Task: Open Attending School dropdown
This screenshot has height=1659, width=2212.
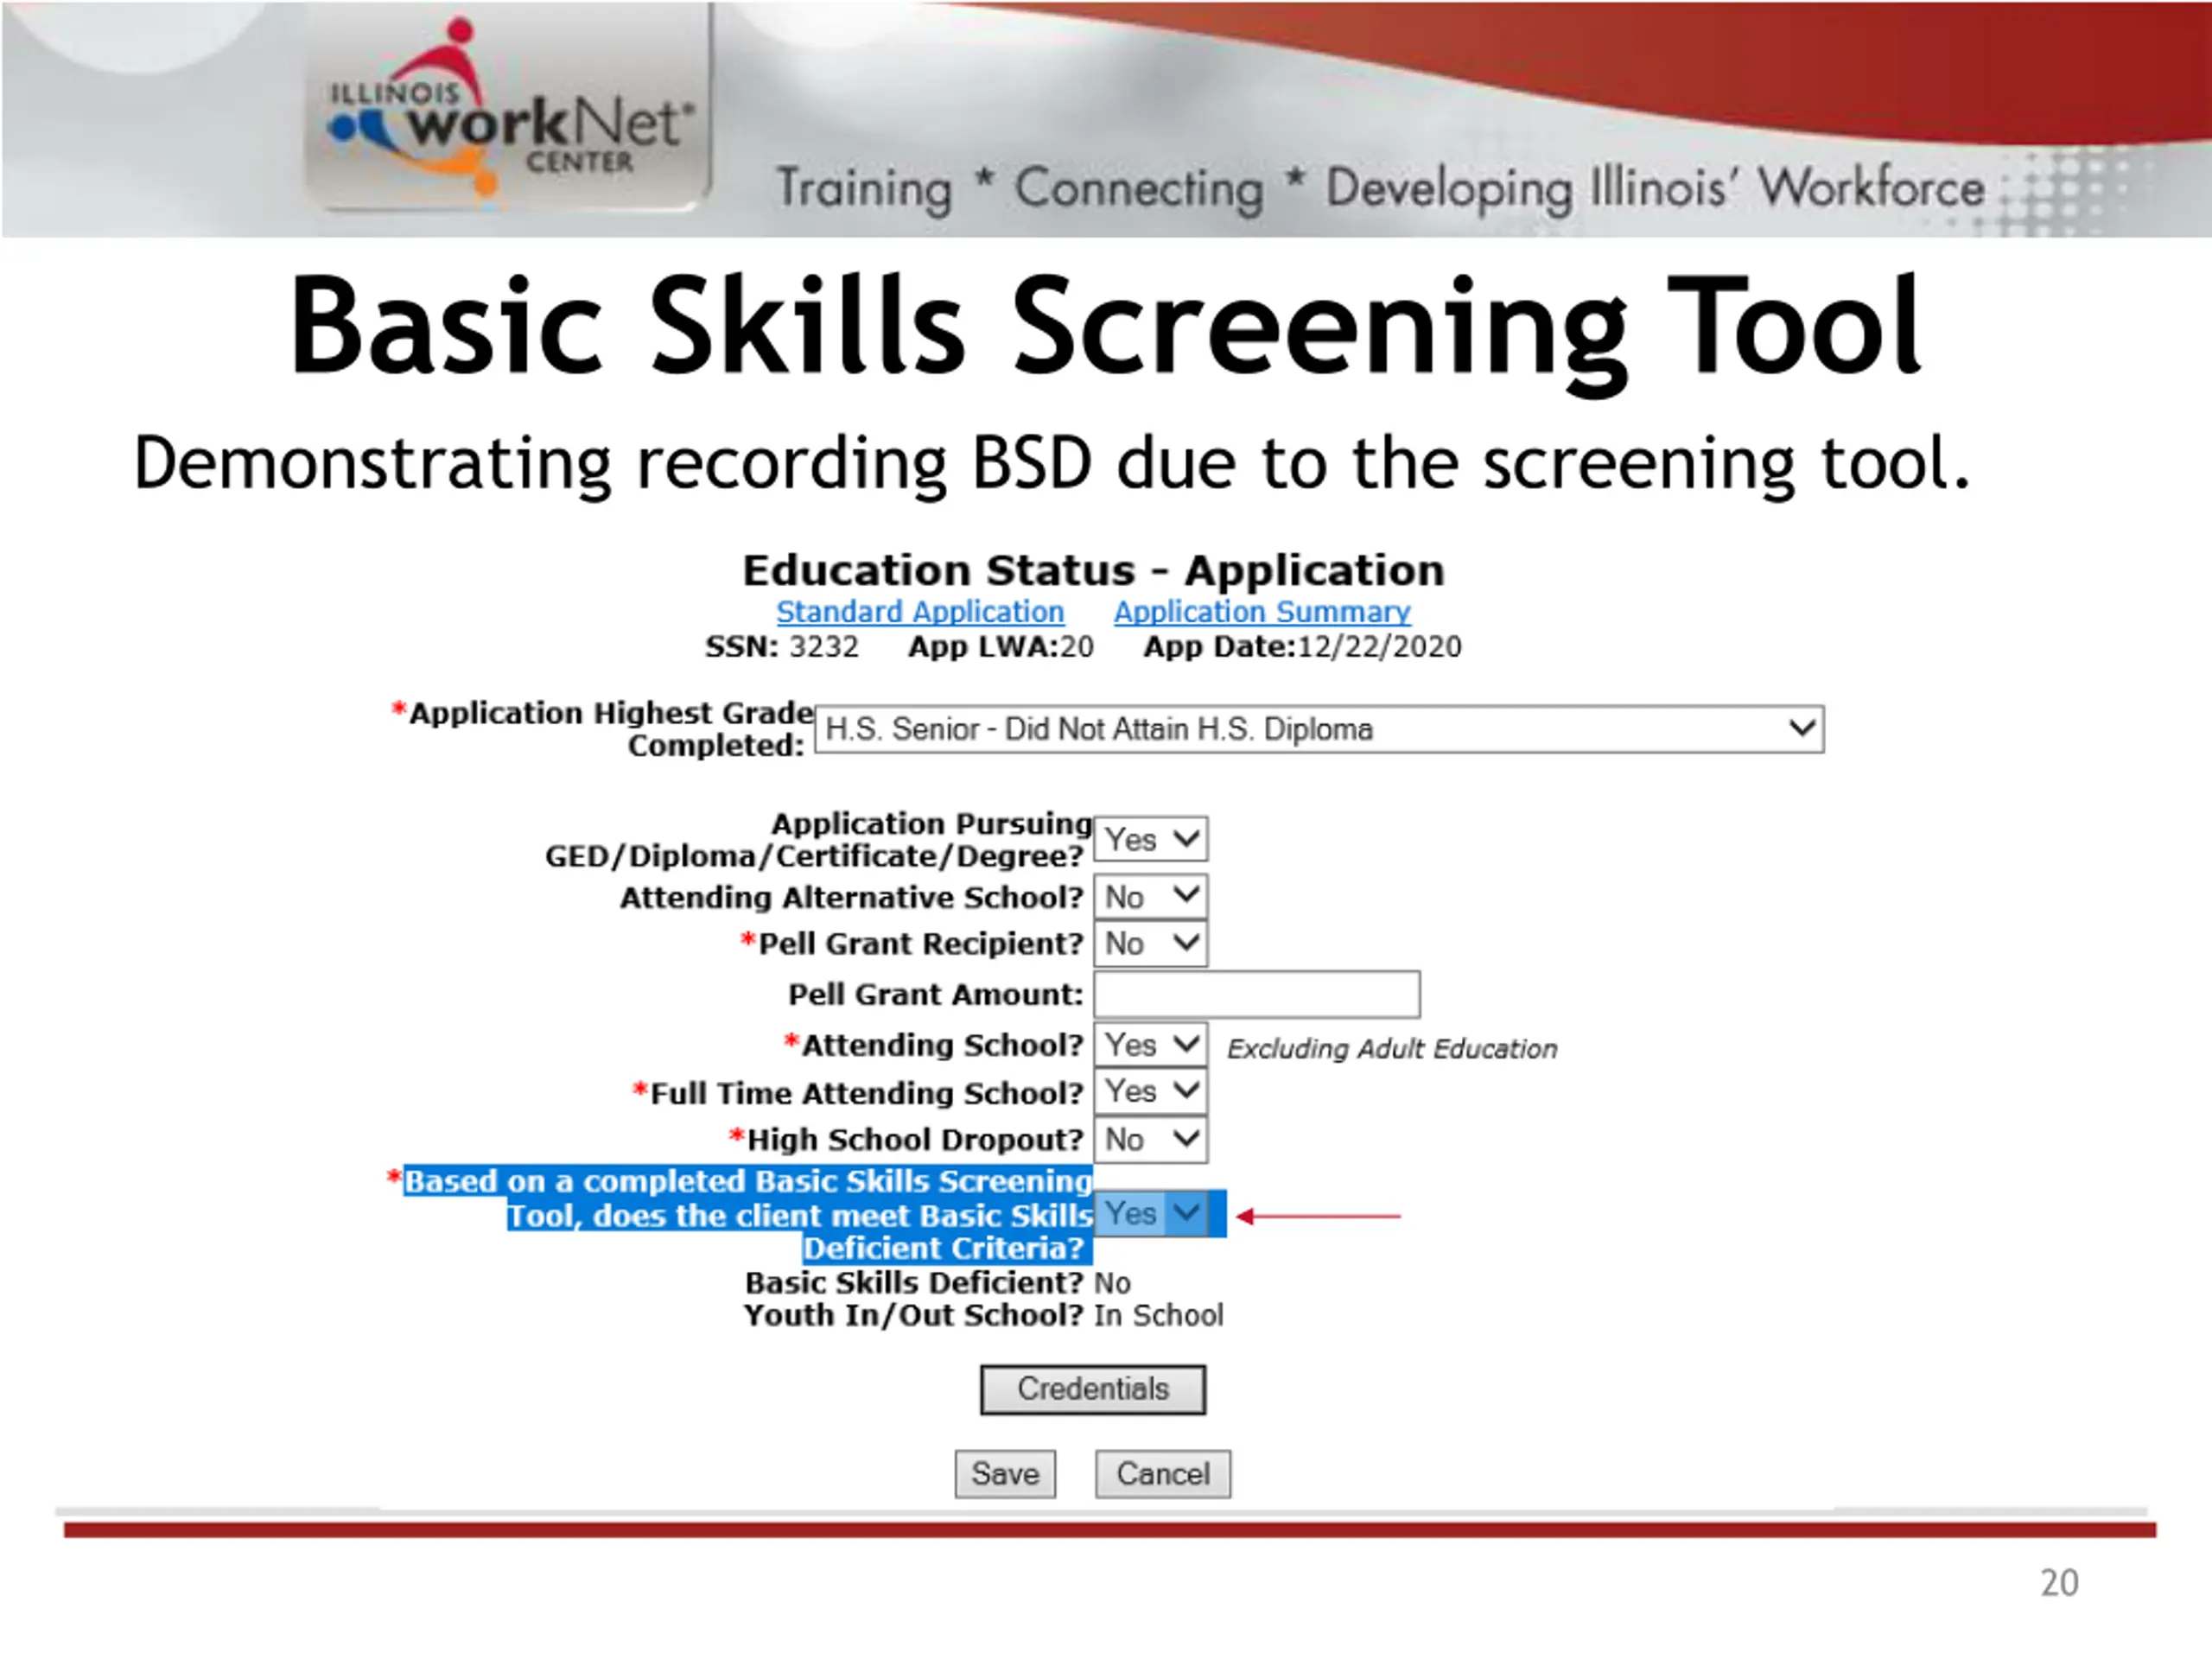Action: [1150, 1044]
